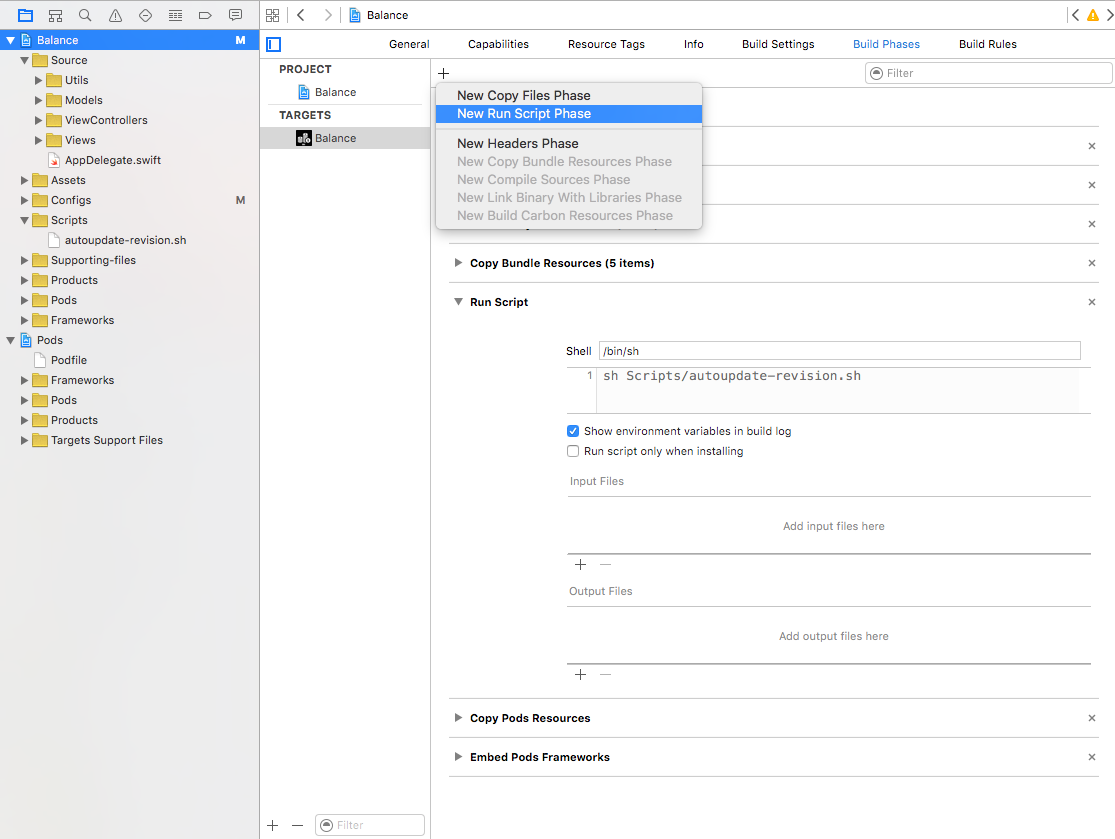Open the Test navigator diamond icon
The image size is (1115, 839).
point(145,15)
